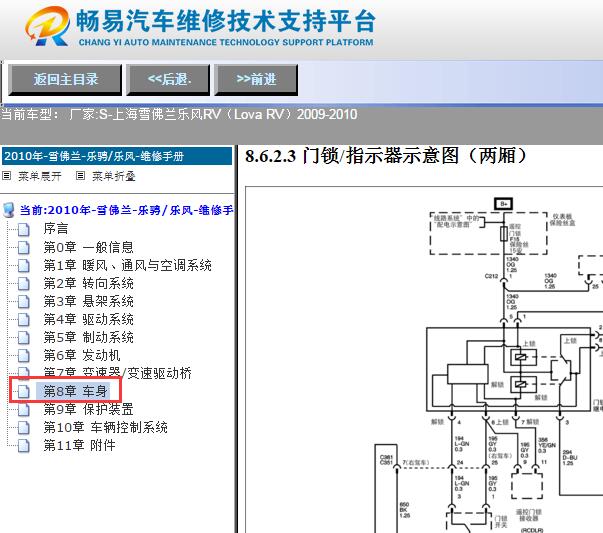Collapse all menus with 菜单折叠
This screenshot has height=533, width=603.
[113, 176]
